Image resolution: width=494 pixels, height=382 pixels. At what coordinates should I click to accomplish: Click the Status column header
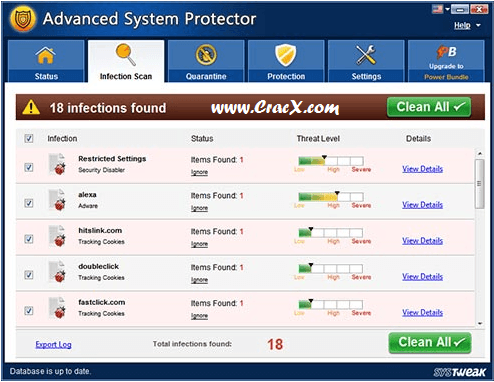tap(202, 139)
